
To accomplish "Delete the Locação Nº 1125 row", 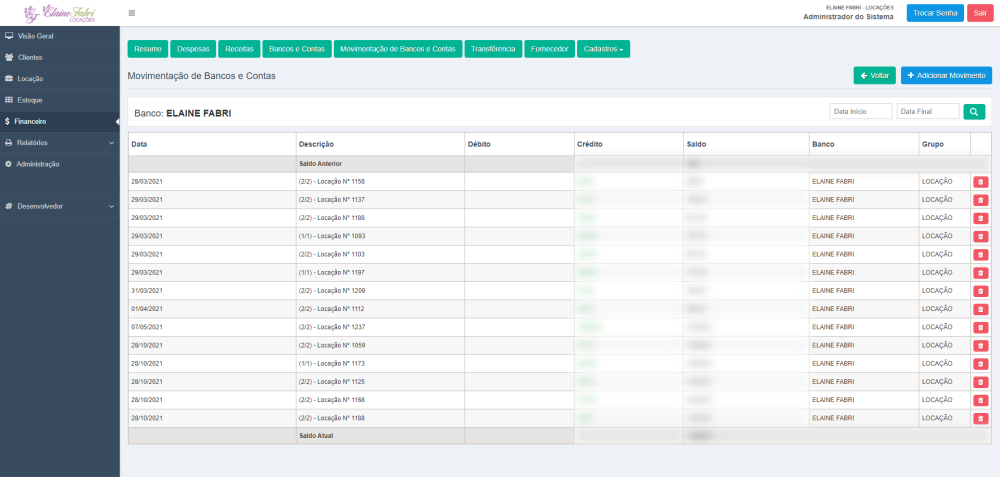I will (980, 382).
